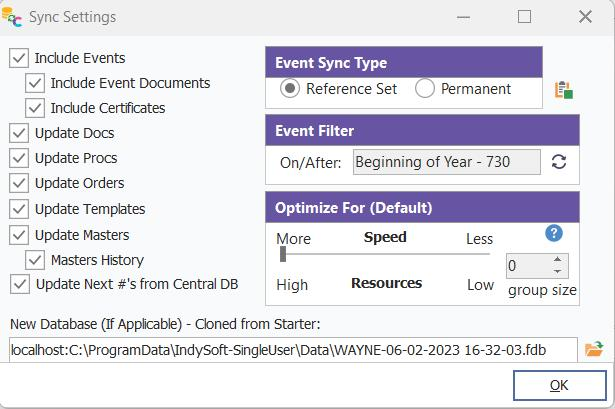This screenshot has width=615, height=409.
Task: Uncheck Update Templates
Action: coord(19,209)
